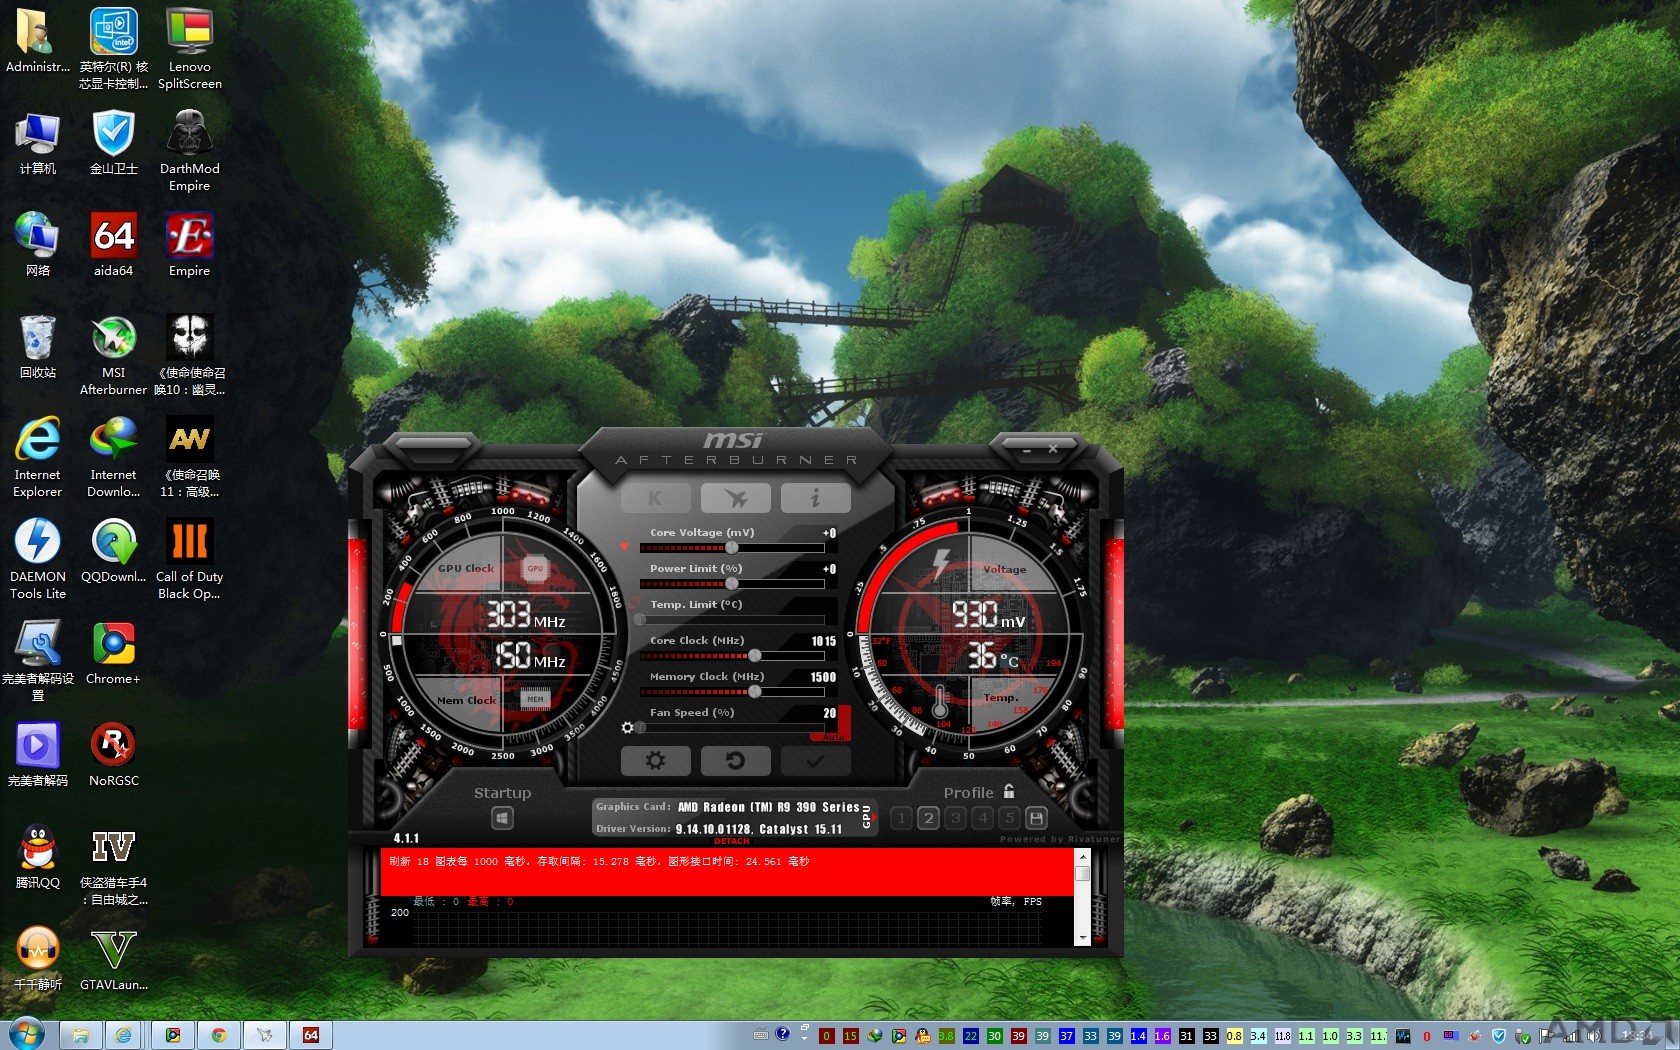1680x1050 pixels.
Task: Click fan speed gear icon beside slider
Action: (627, 728)
